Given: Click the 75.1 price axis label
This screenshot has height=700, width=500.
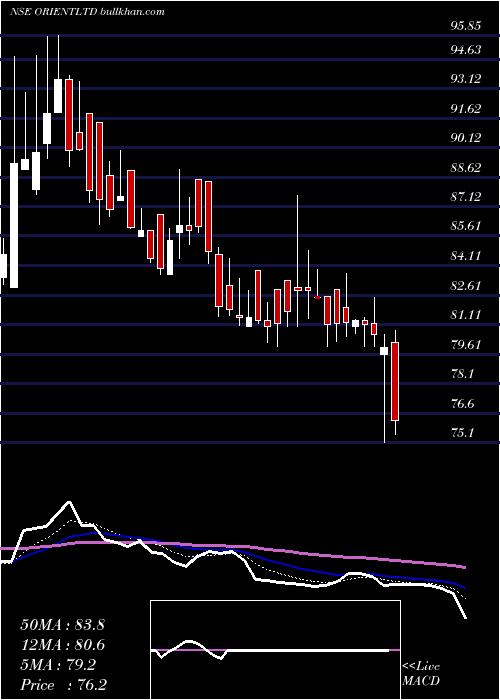Looking at the screenshot, I should click(462, 432).
